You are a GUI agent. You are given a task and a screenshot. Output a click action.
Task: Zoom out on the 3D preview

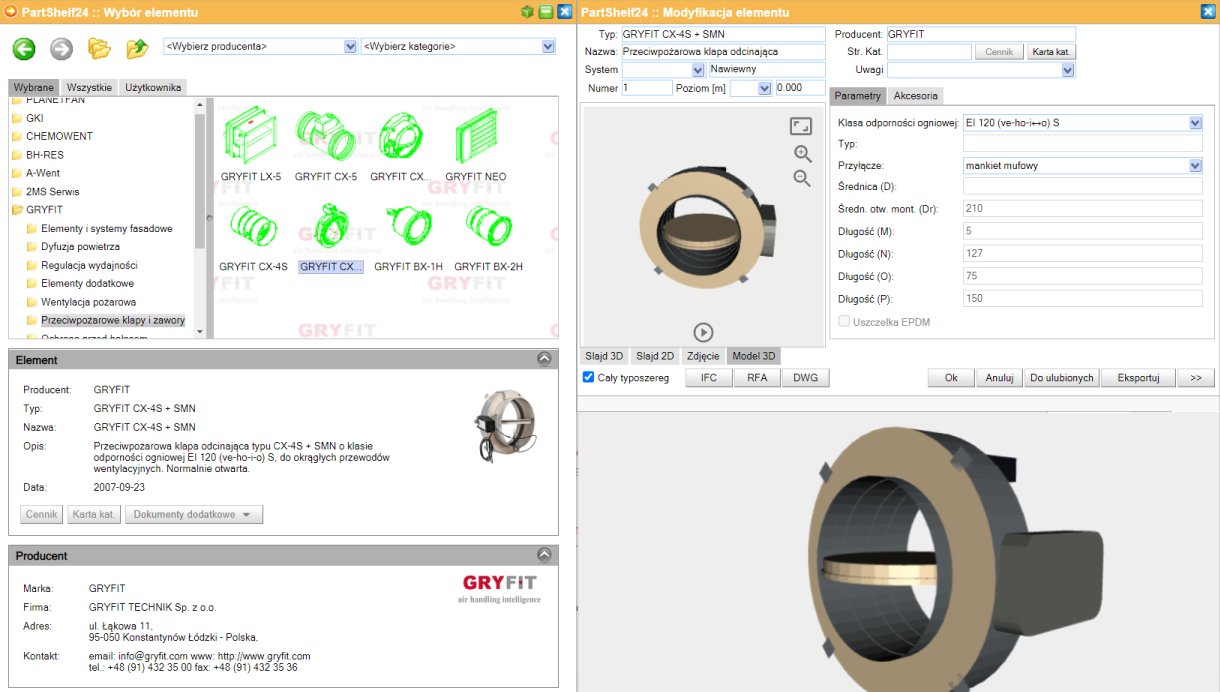coord(802,178)
